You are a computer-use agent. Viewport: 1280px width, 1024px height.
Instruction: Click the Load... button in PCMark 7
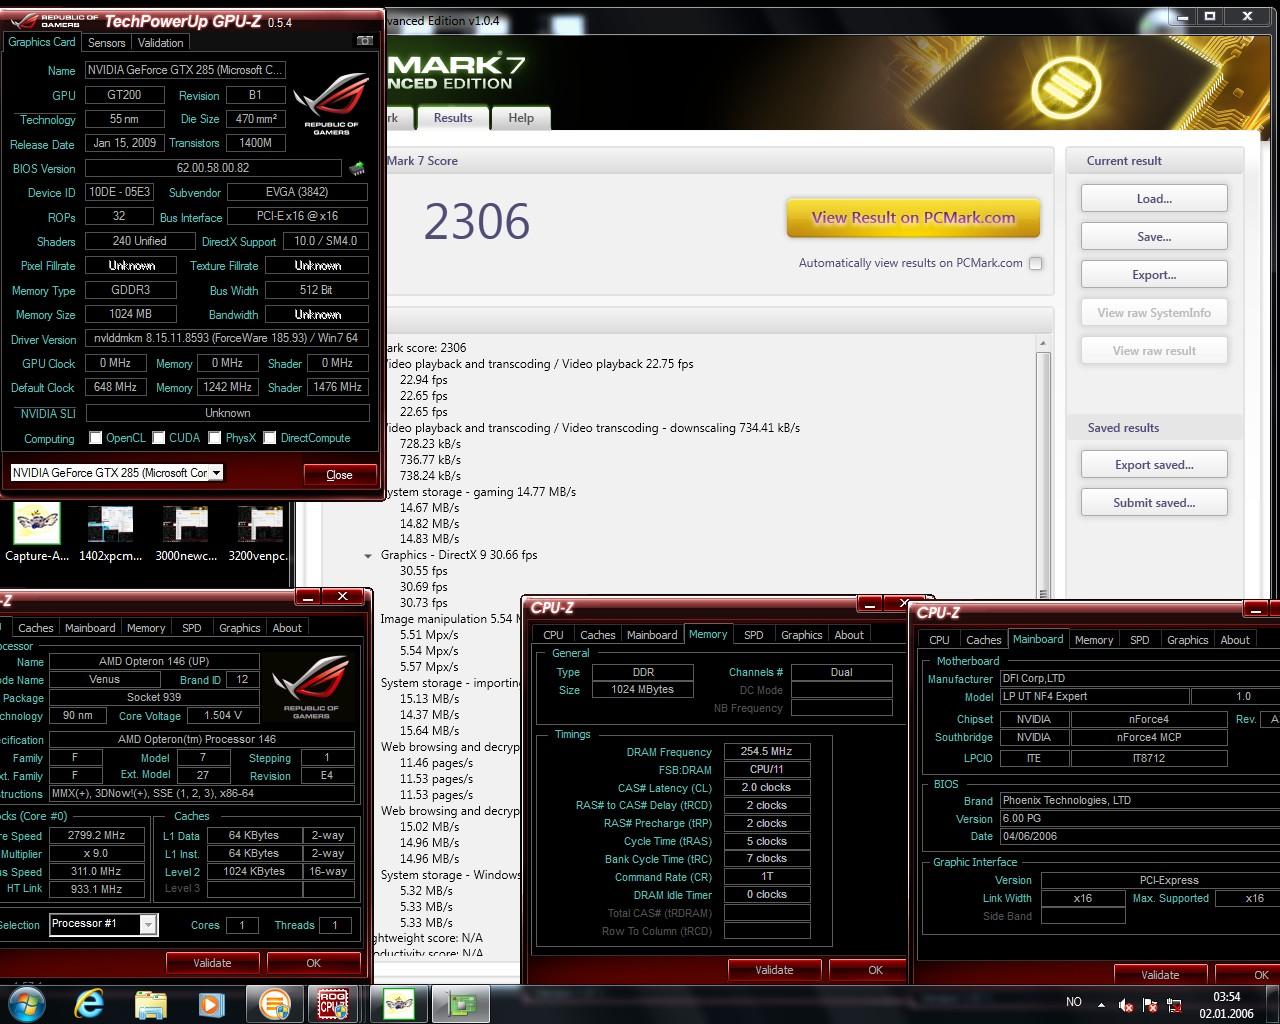point(1154,199)
